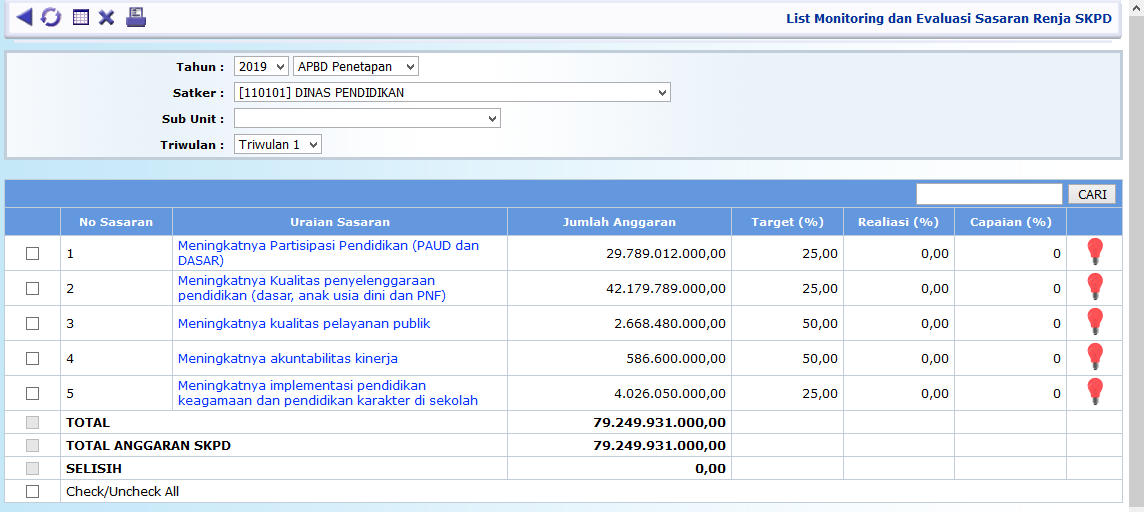1144x512 pixels.
Task: Click the print icon in toolbar
Action: [x=136, y=17]
